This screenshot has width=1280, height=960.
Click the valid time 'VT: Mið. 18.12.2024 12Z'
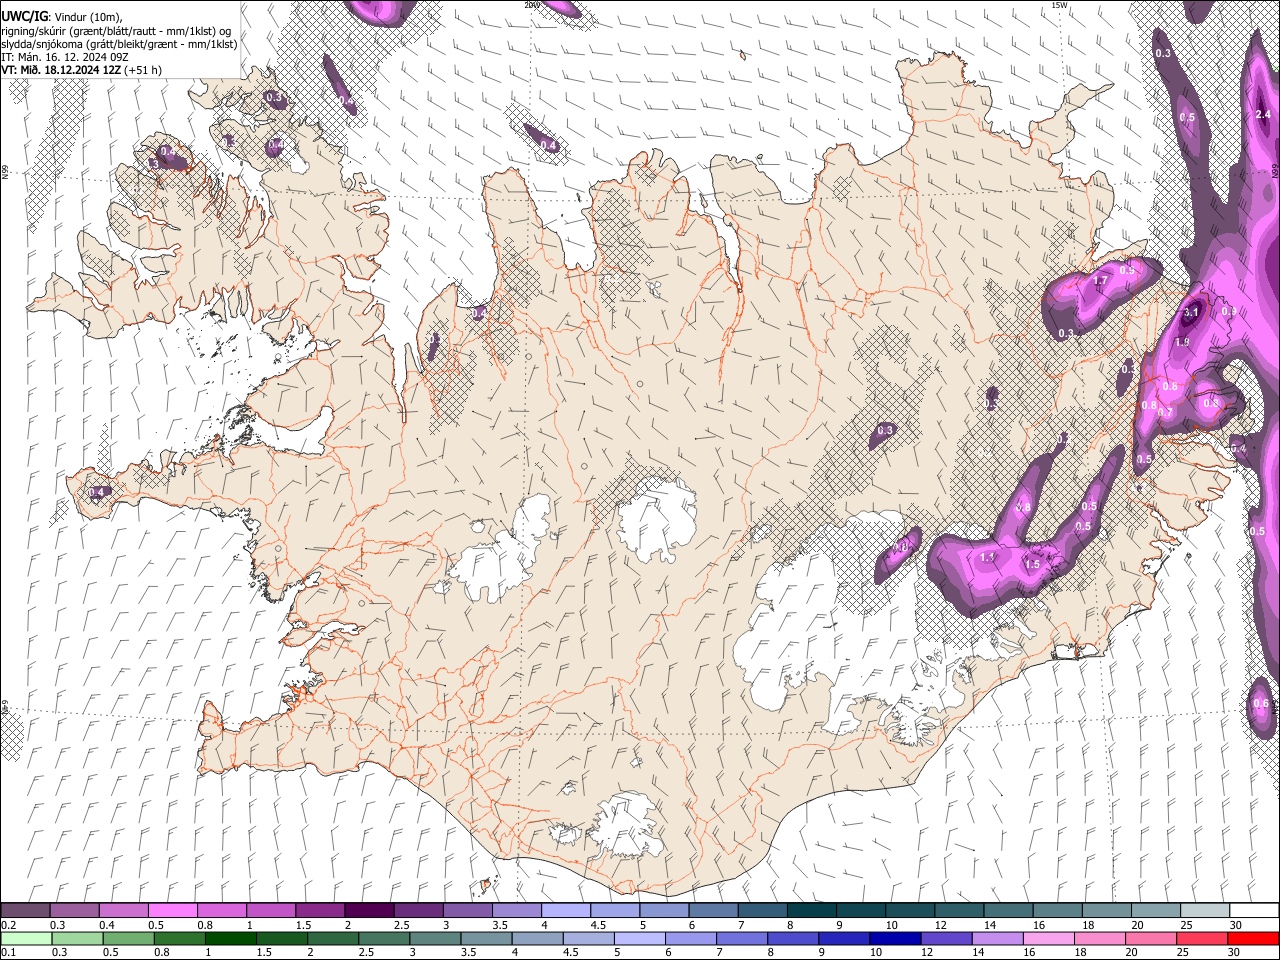coord(62,70)
